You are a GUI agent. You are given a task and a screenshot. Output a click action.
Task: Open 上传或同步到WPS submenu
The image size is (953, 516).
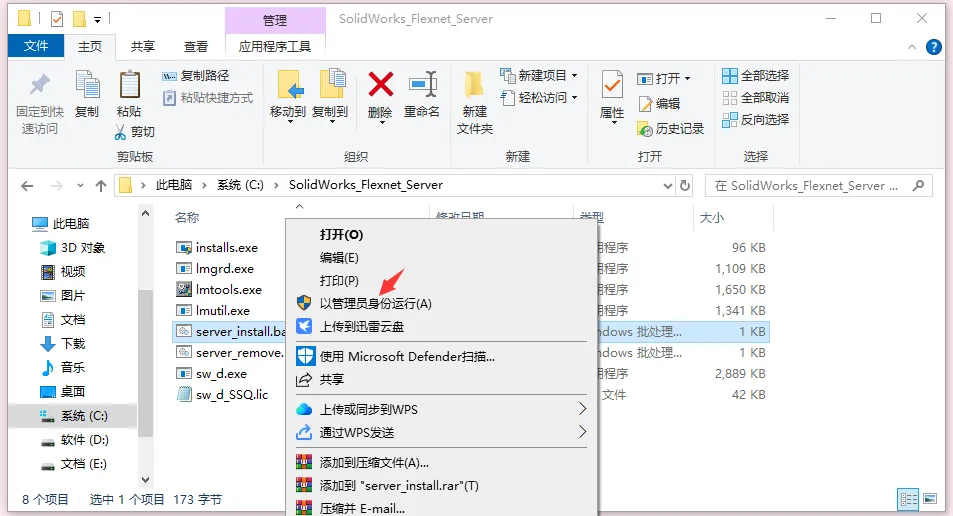(441, 410)
